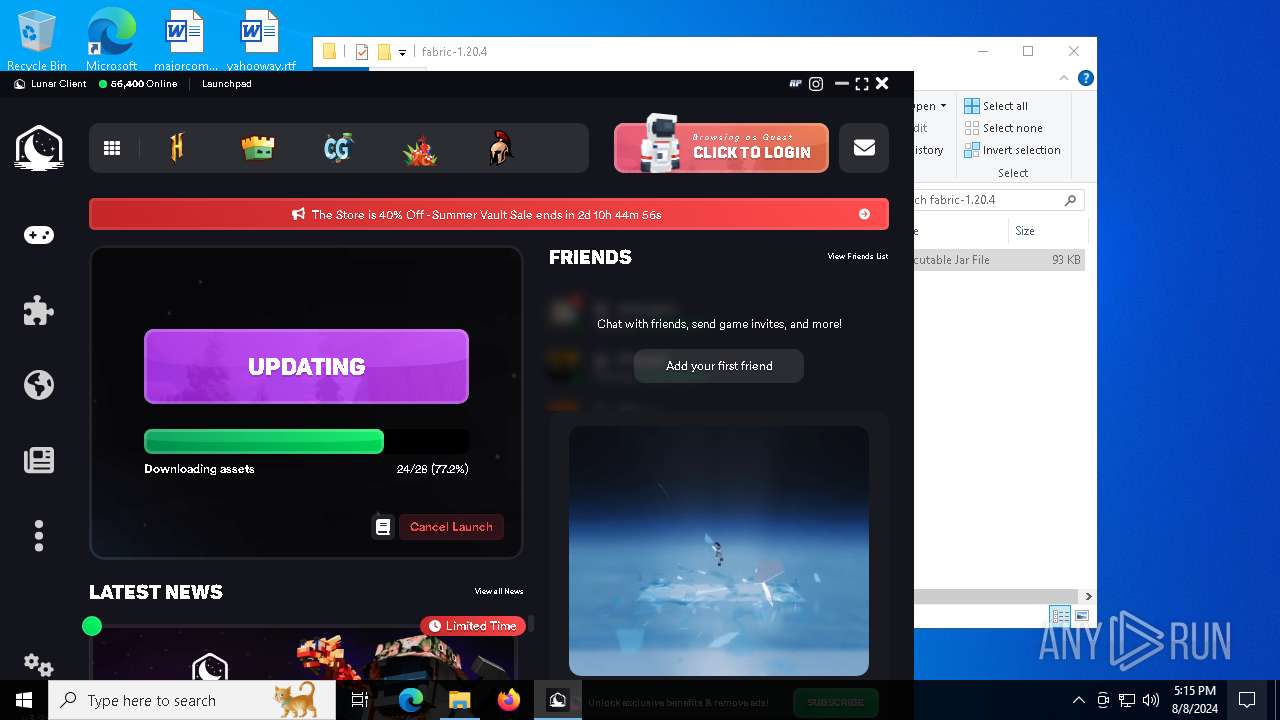Click the Subscribe button at the bottom
Viewport: 1280px width, 720px height.
click(x=836, y=702)
